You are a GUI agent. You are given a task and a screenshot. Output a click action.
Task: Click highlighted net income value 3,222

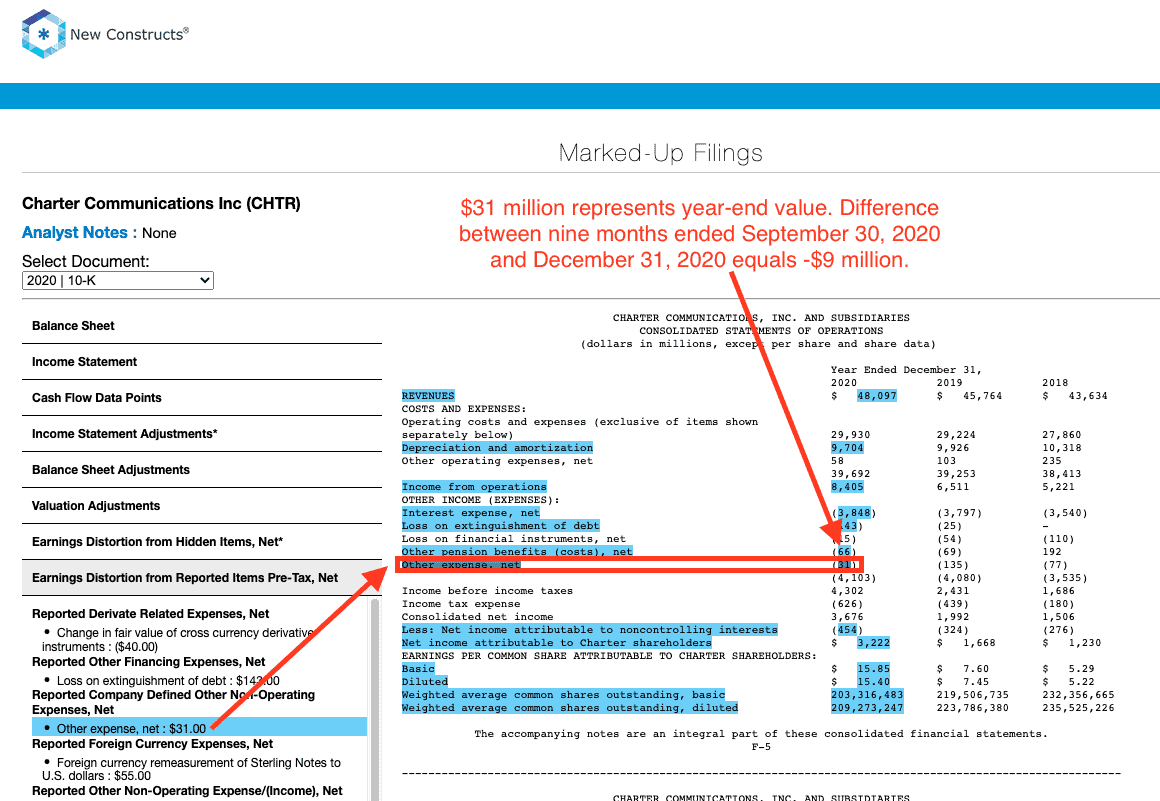click(874, 643)
